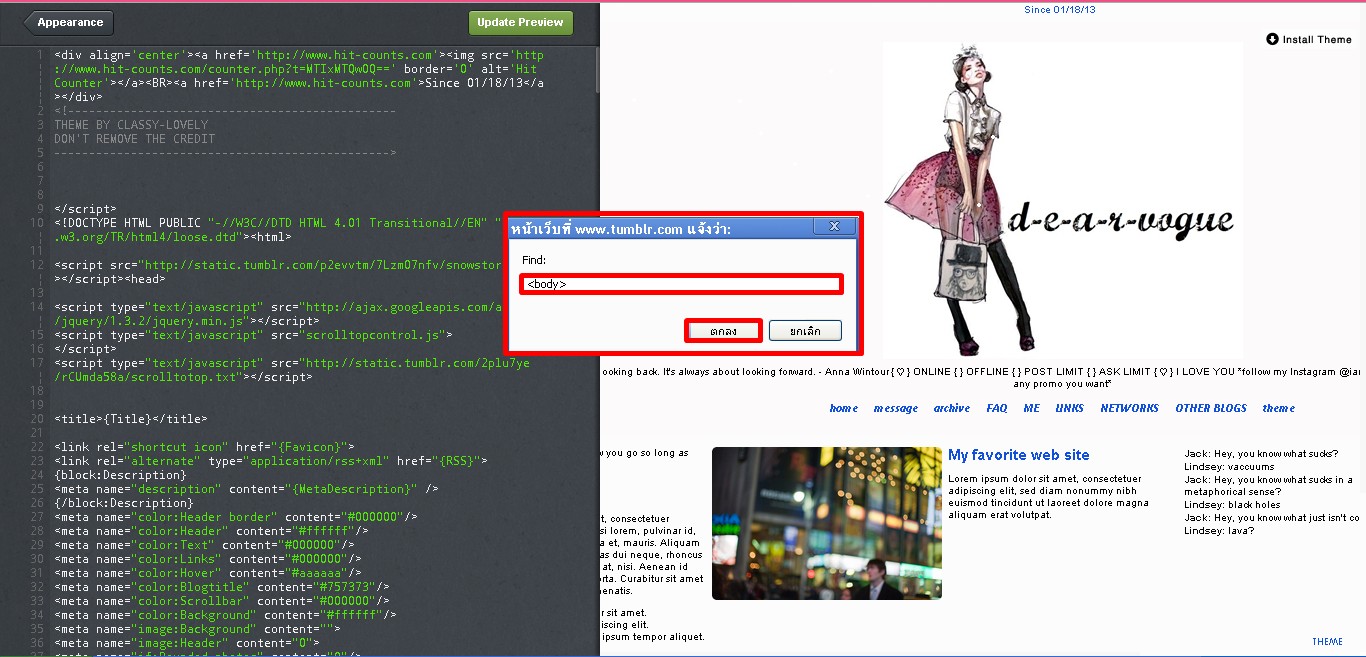
Task: Open the home navigation link
Action: [843, 408]
